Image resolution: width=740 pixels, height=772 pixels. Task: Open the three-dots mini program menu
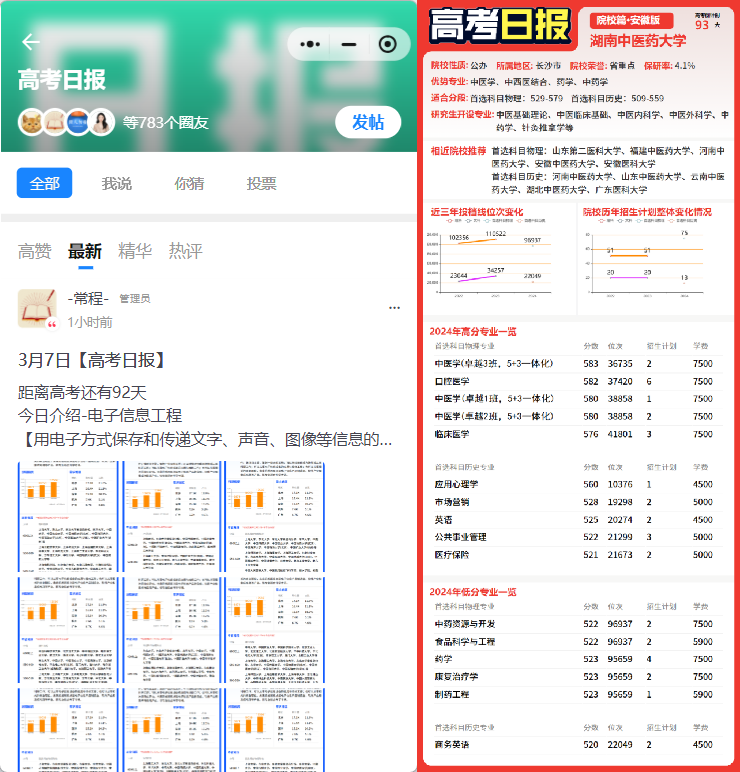(x=310, y=44)
